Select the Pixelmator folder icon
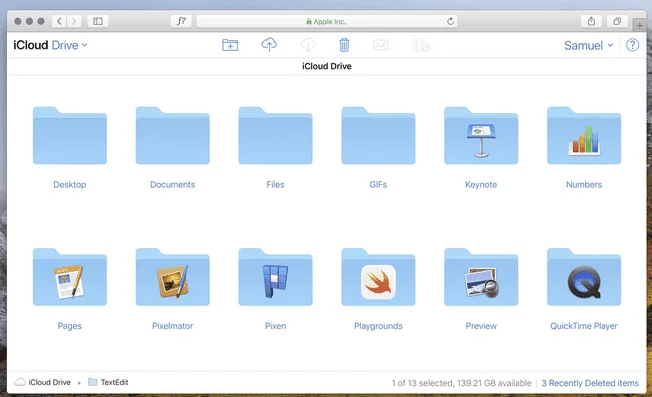 [x=173, y=277]
